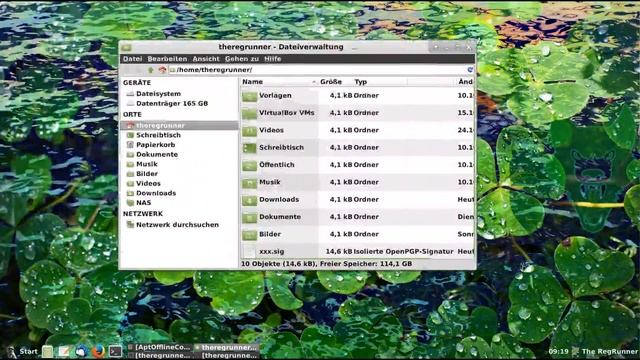
Task: Open the Bearbeiten menu
Action: tap(167, 59)
